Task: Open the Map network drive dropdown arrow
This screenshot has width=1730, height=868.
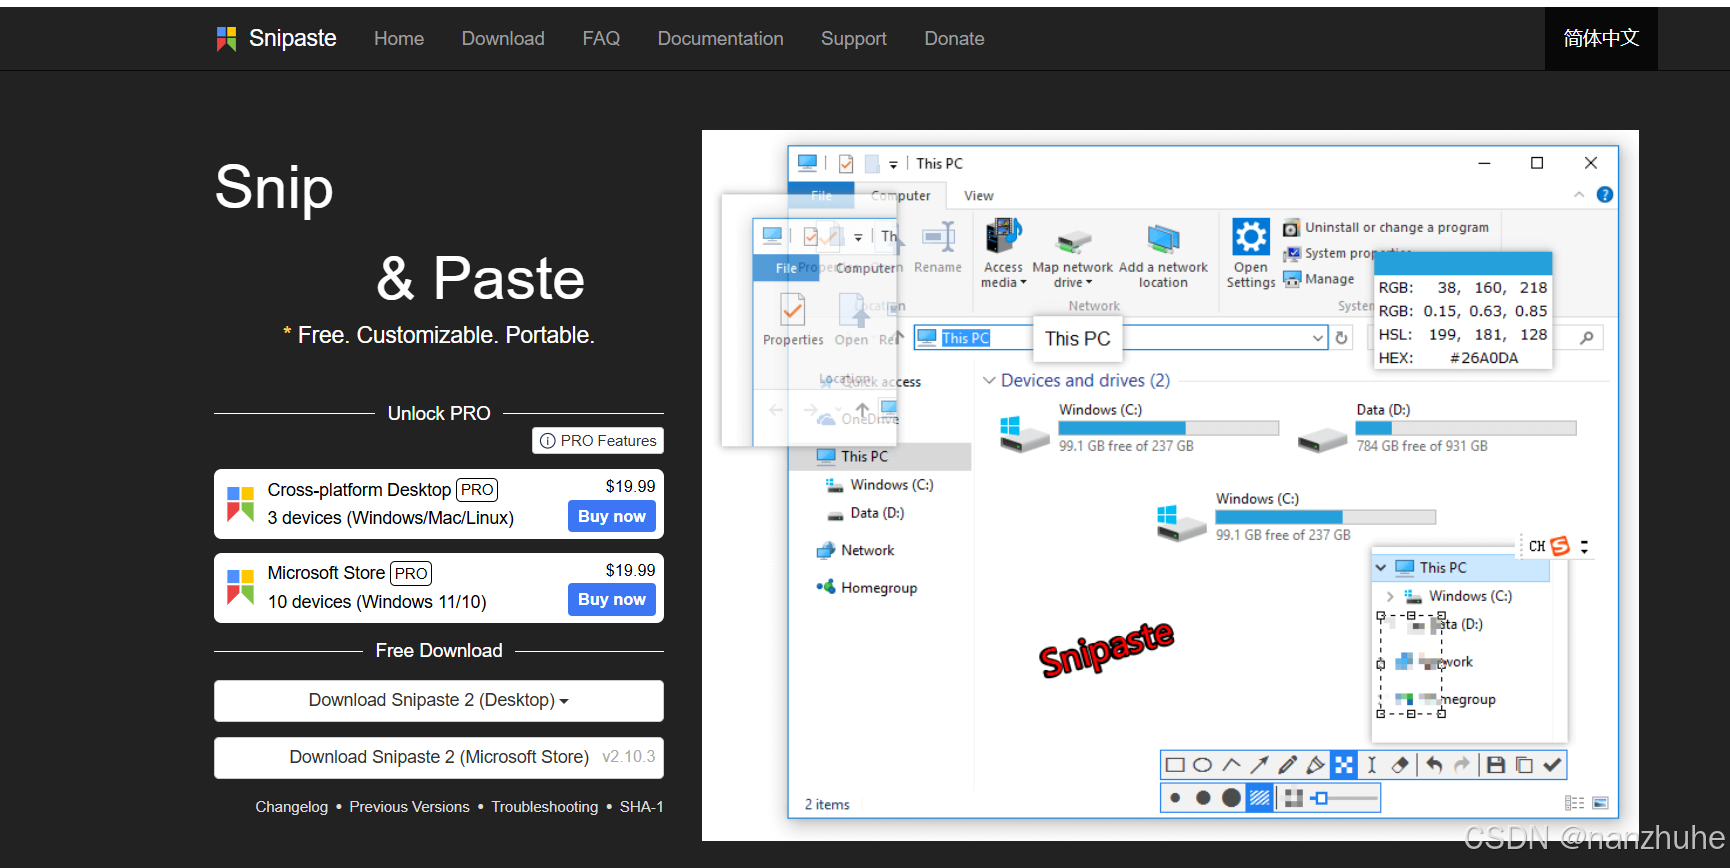Action: tap(1089, 283)
